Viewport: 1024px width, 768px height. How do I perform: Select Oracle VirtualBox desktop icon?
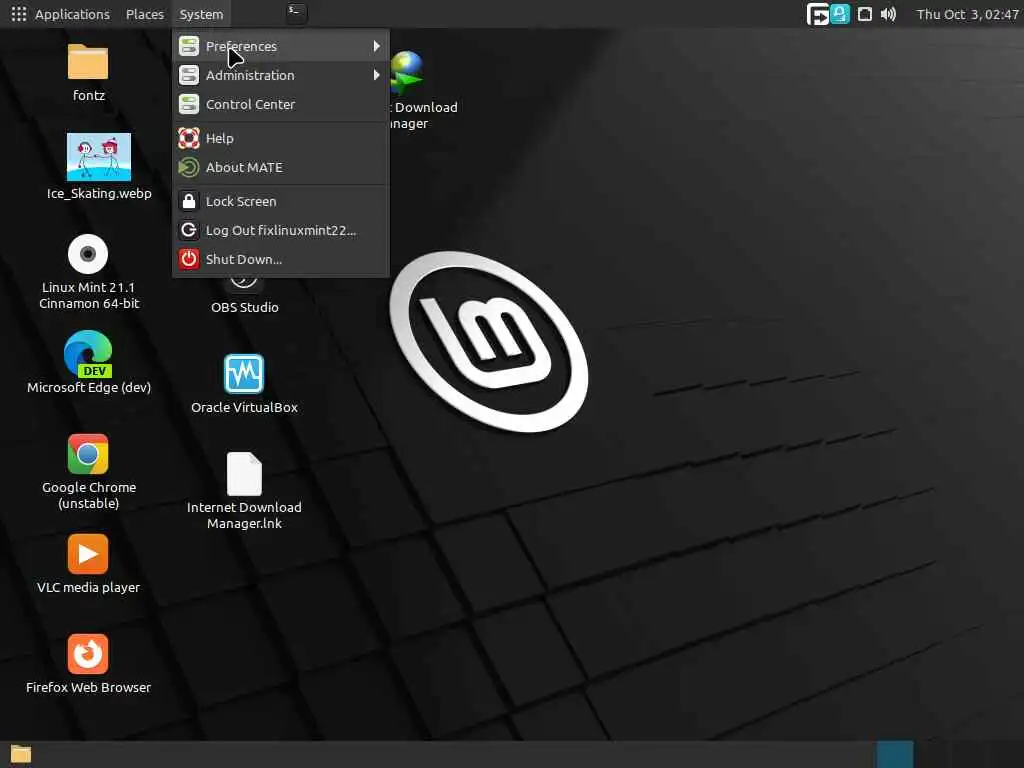pyautogui.click(x=244, y=374)
